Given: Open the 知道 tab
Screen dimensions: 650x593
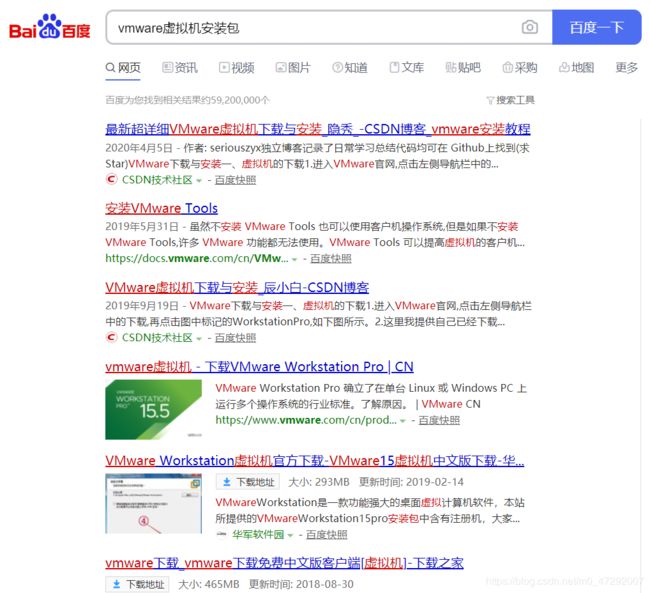Looking at the screenshot, I should [350, 68].
